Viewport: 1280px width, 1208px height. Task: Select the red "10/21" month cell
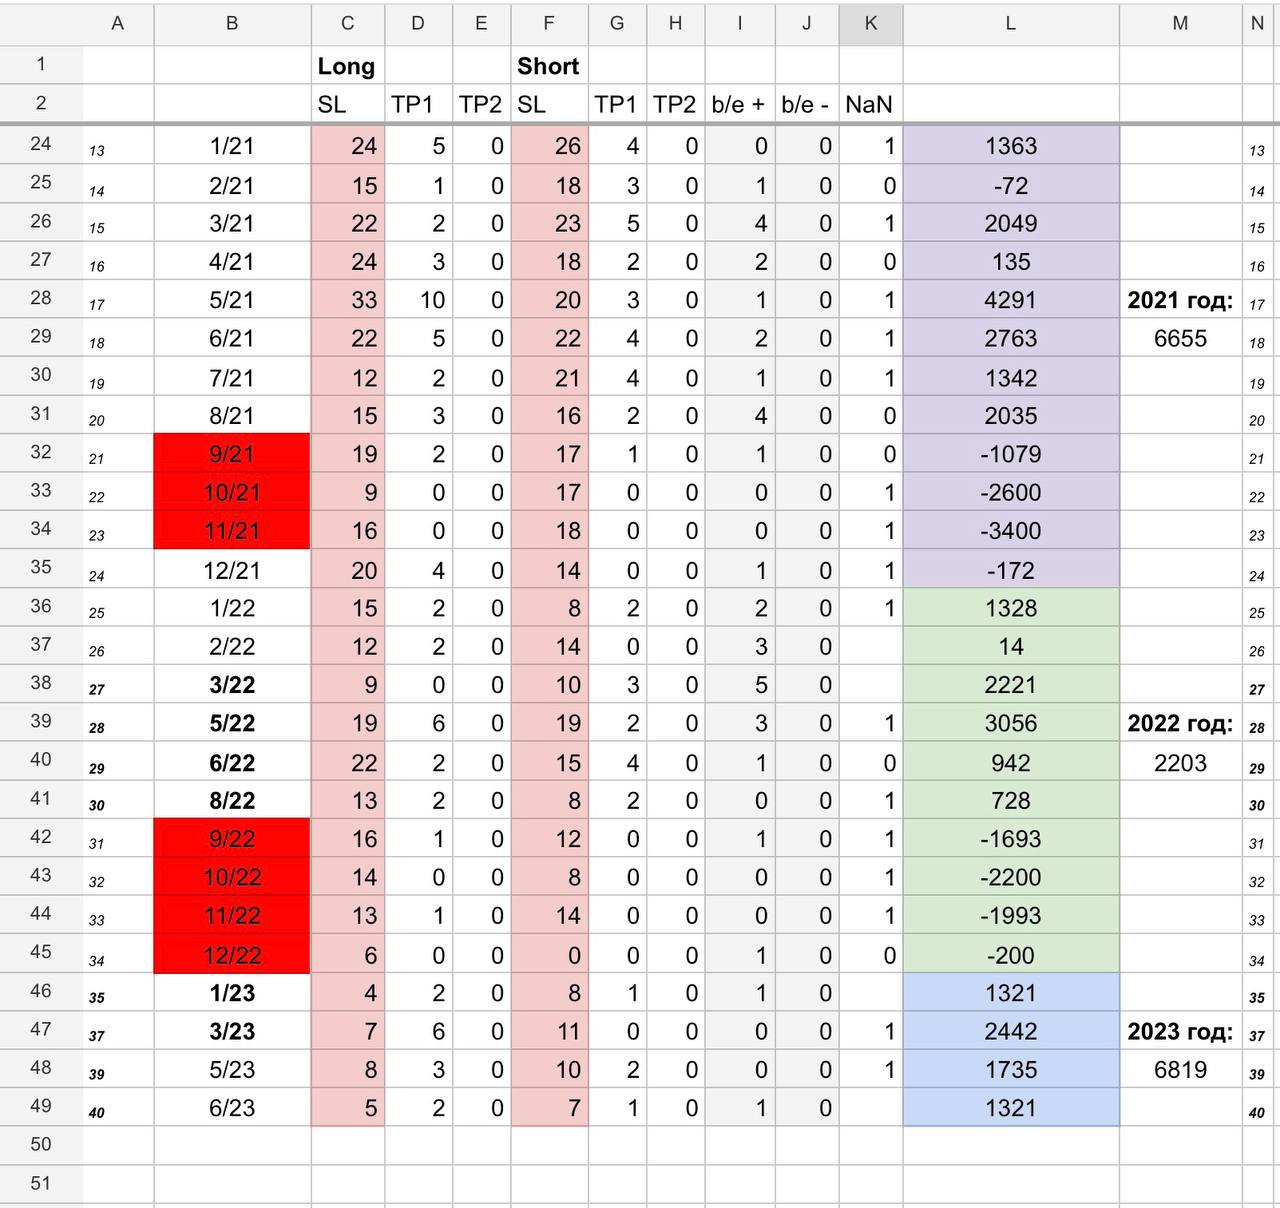tap(232, 492)
